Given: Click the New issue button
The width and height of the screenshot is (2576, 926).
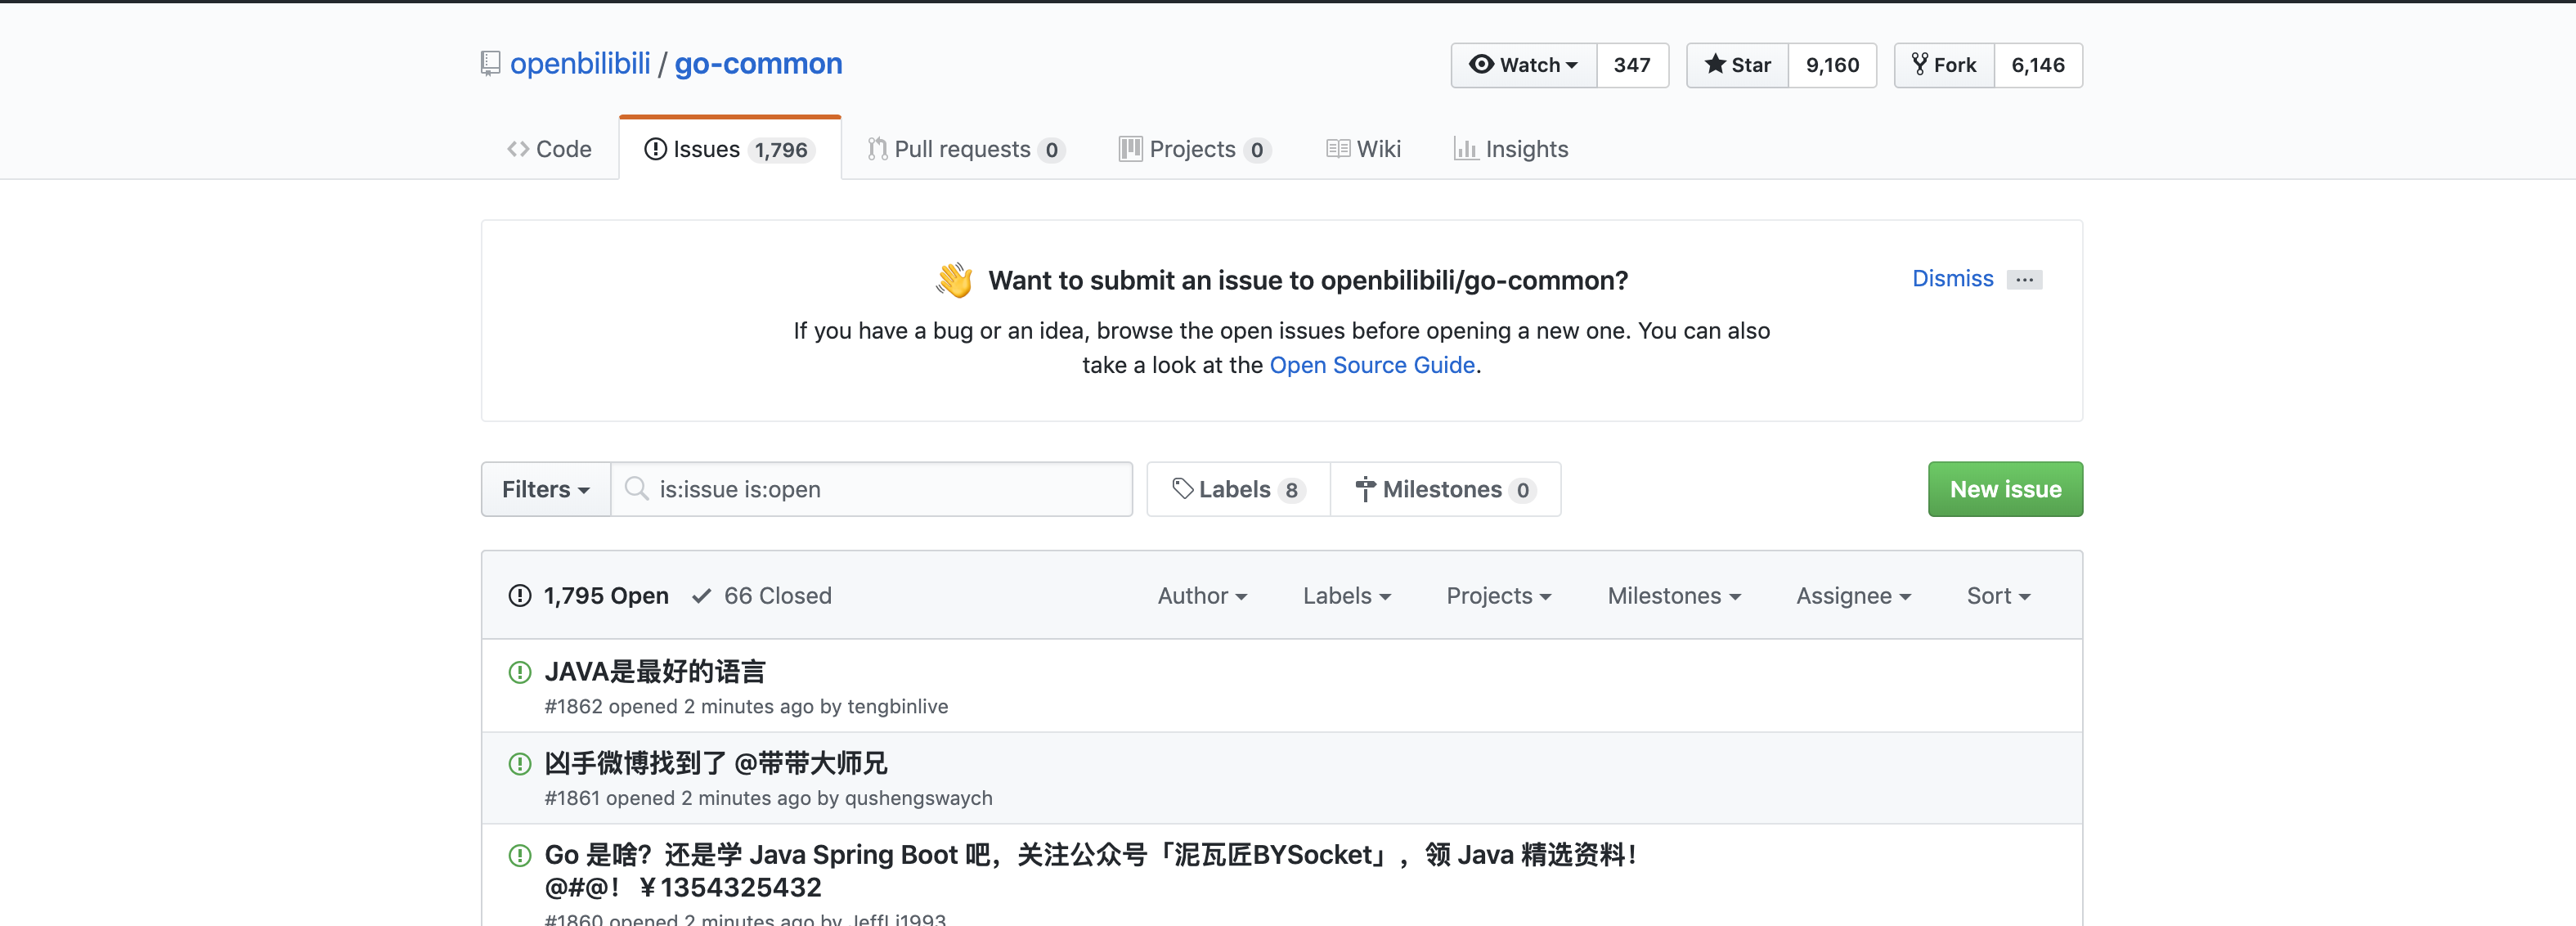Looking at the screenshot, I should [x=2004, y=488].
